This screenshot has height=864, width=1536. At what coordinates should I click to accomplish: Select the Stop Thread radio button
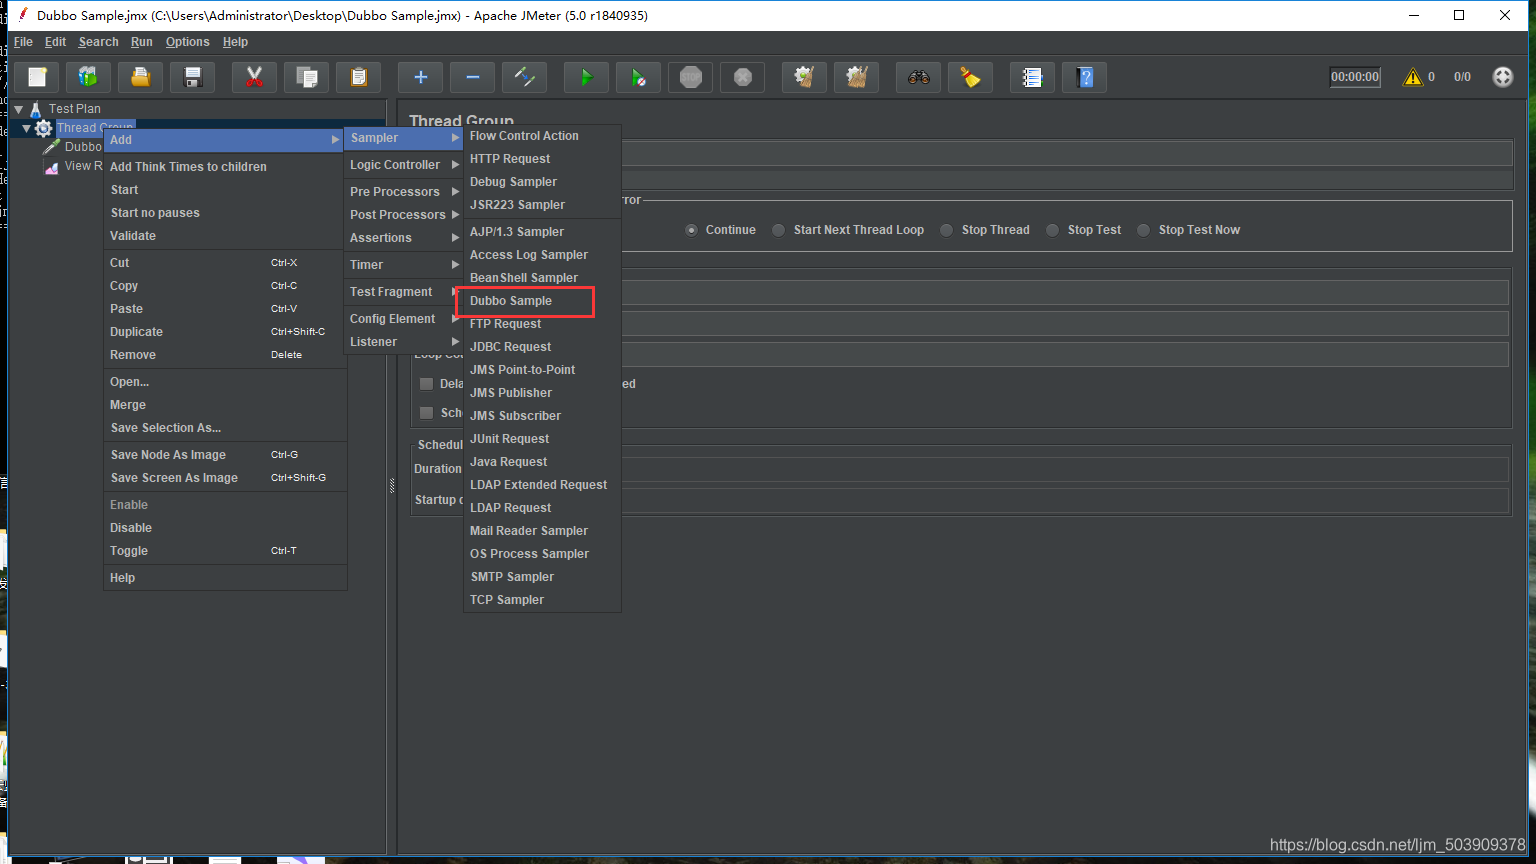[x=947, y=230]
